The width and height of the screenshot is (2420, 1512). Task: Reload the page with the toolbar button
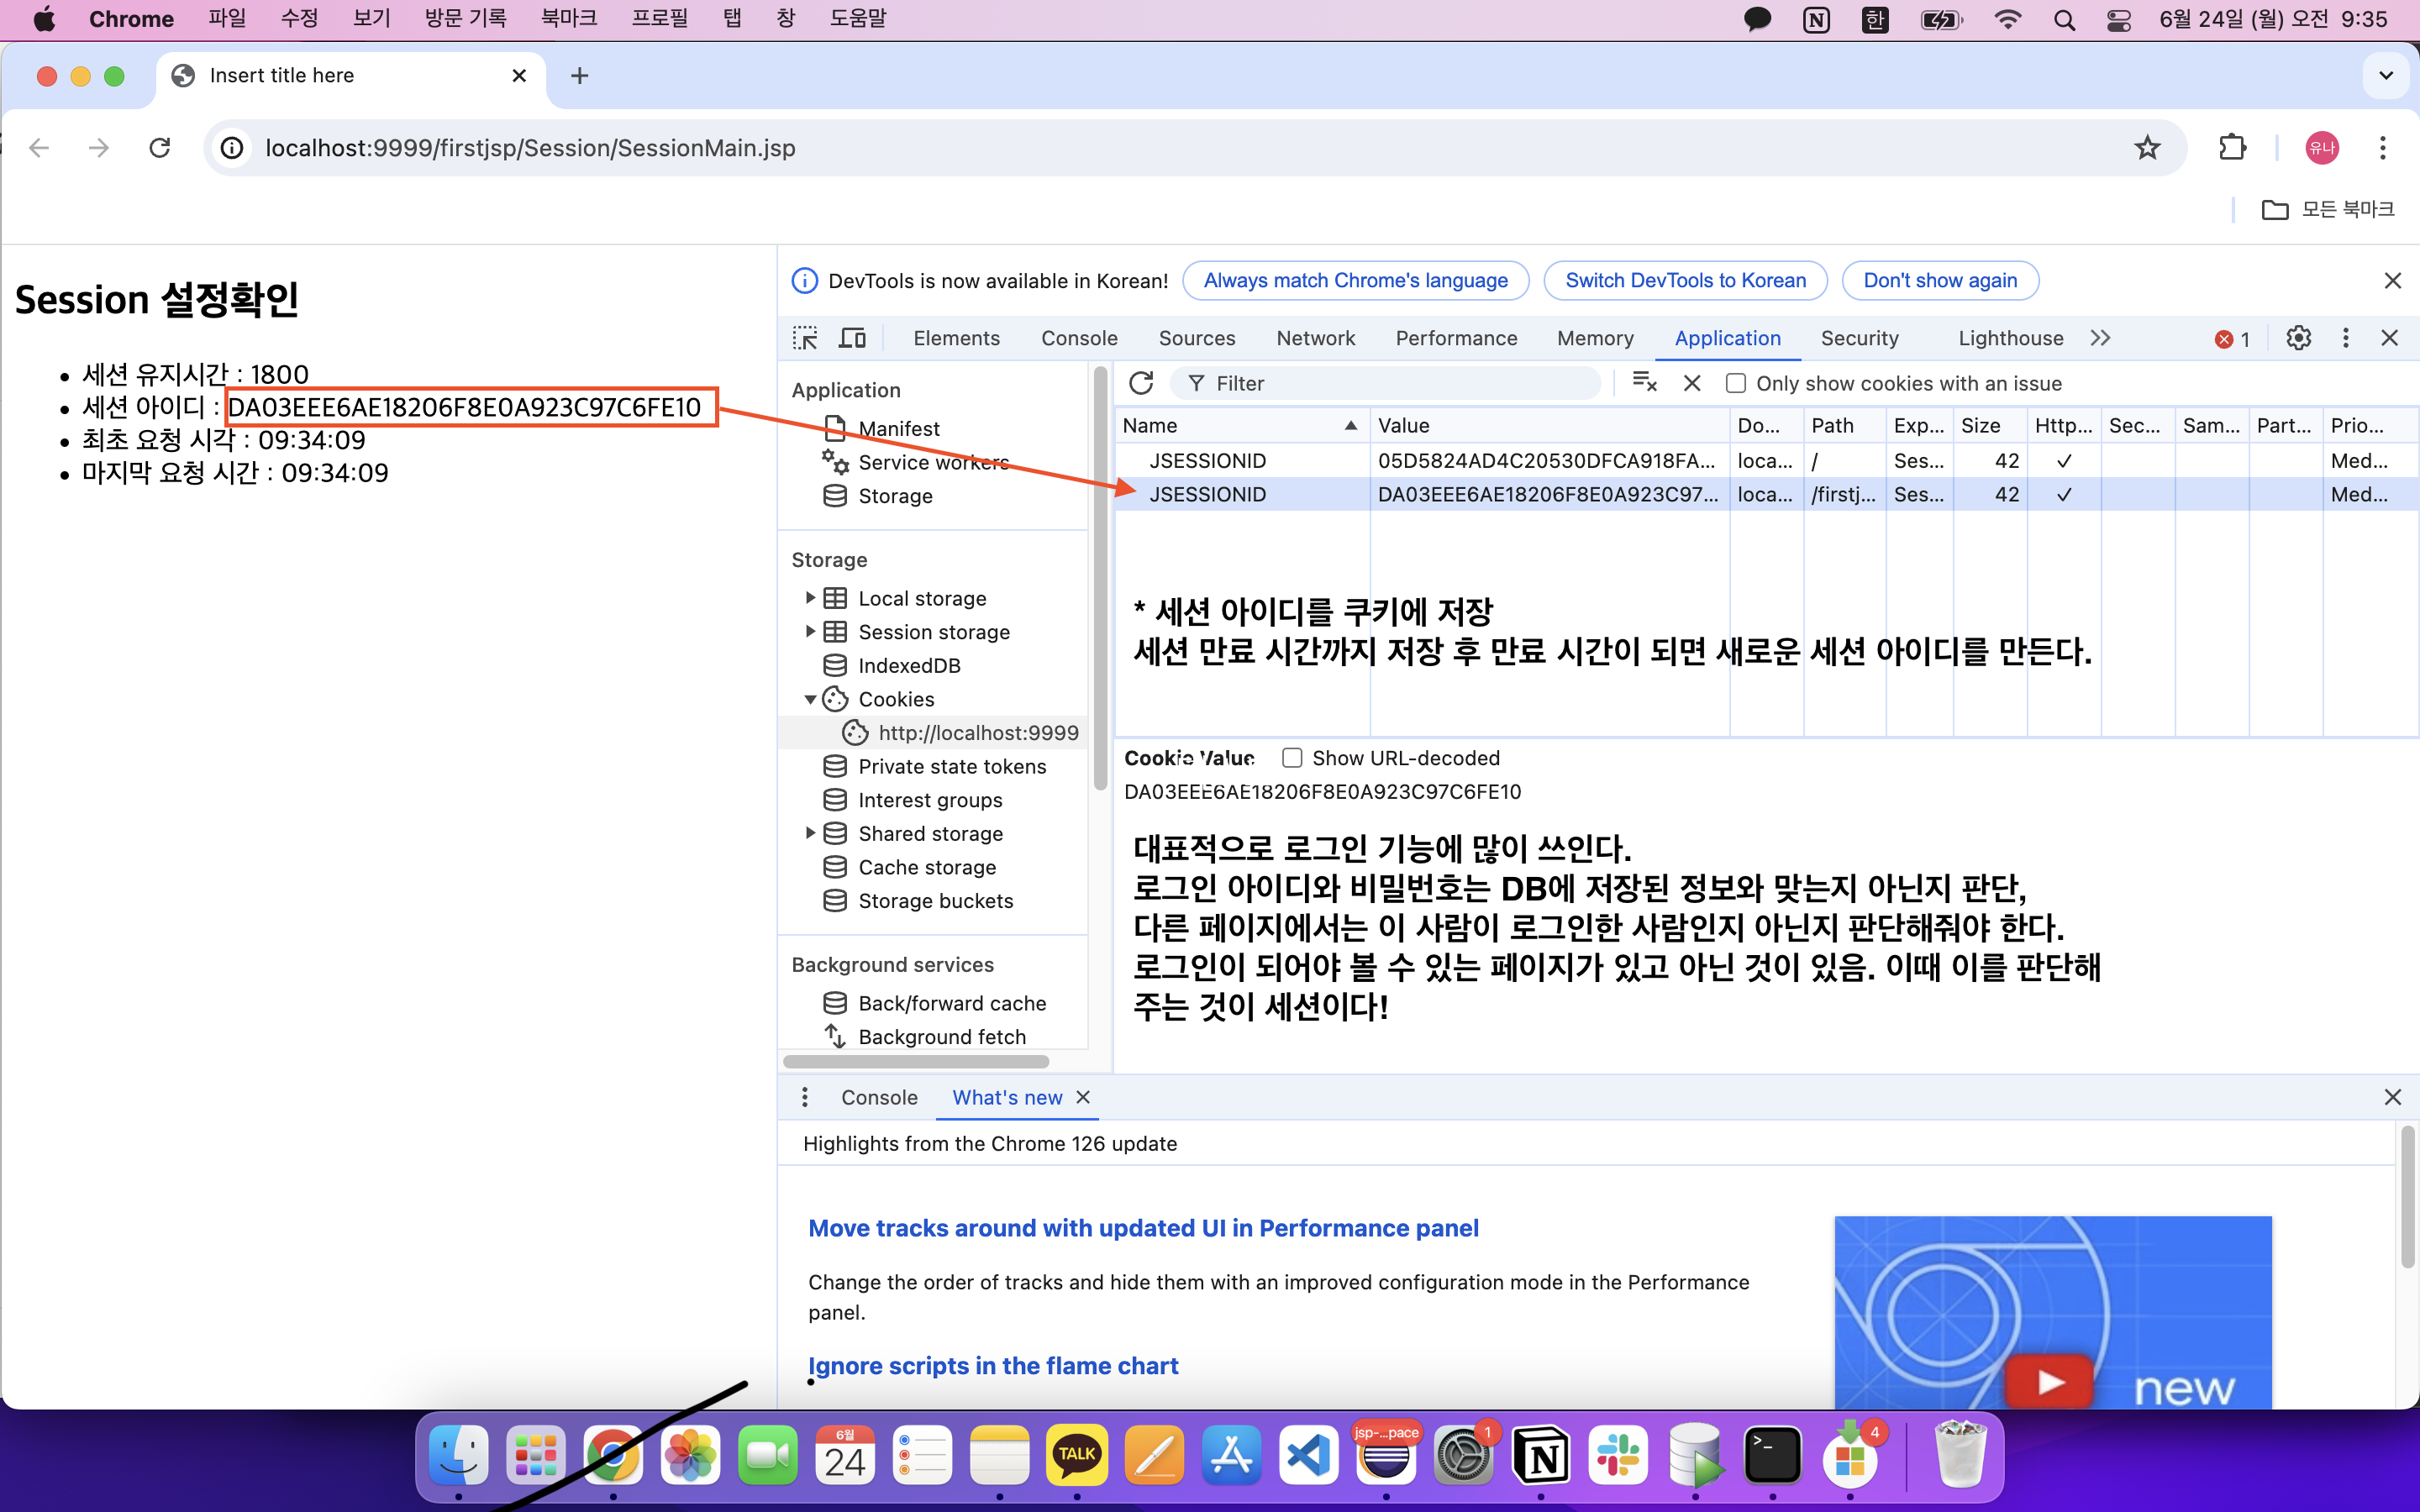(x=160, y=148)
